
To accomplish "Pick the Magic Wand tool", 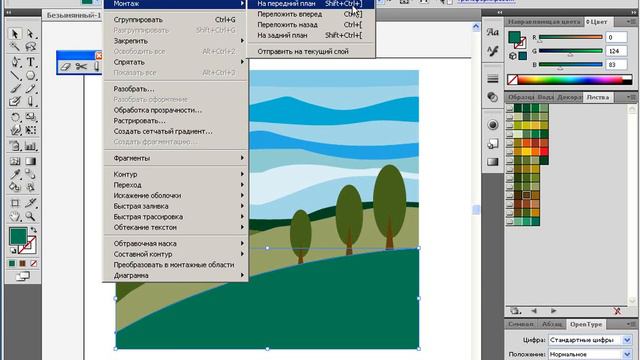I will click(x=15, y=47).
